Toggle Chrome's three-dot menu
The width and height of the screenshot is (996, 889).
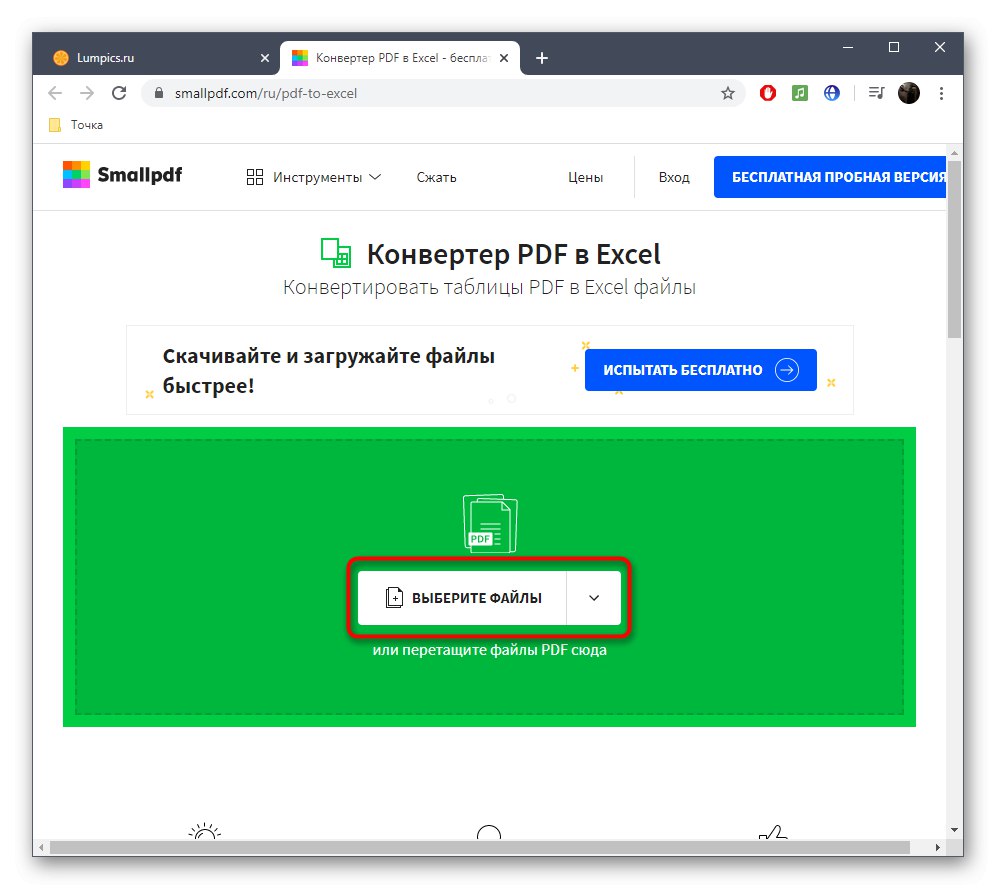click(941, 93)
